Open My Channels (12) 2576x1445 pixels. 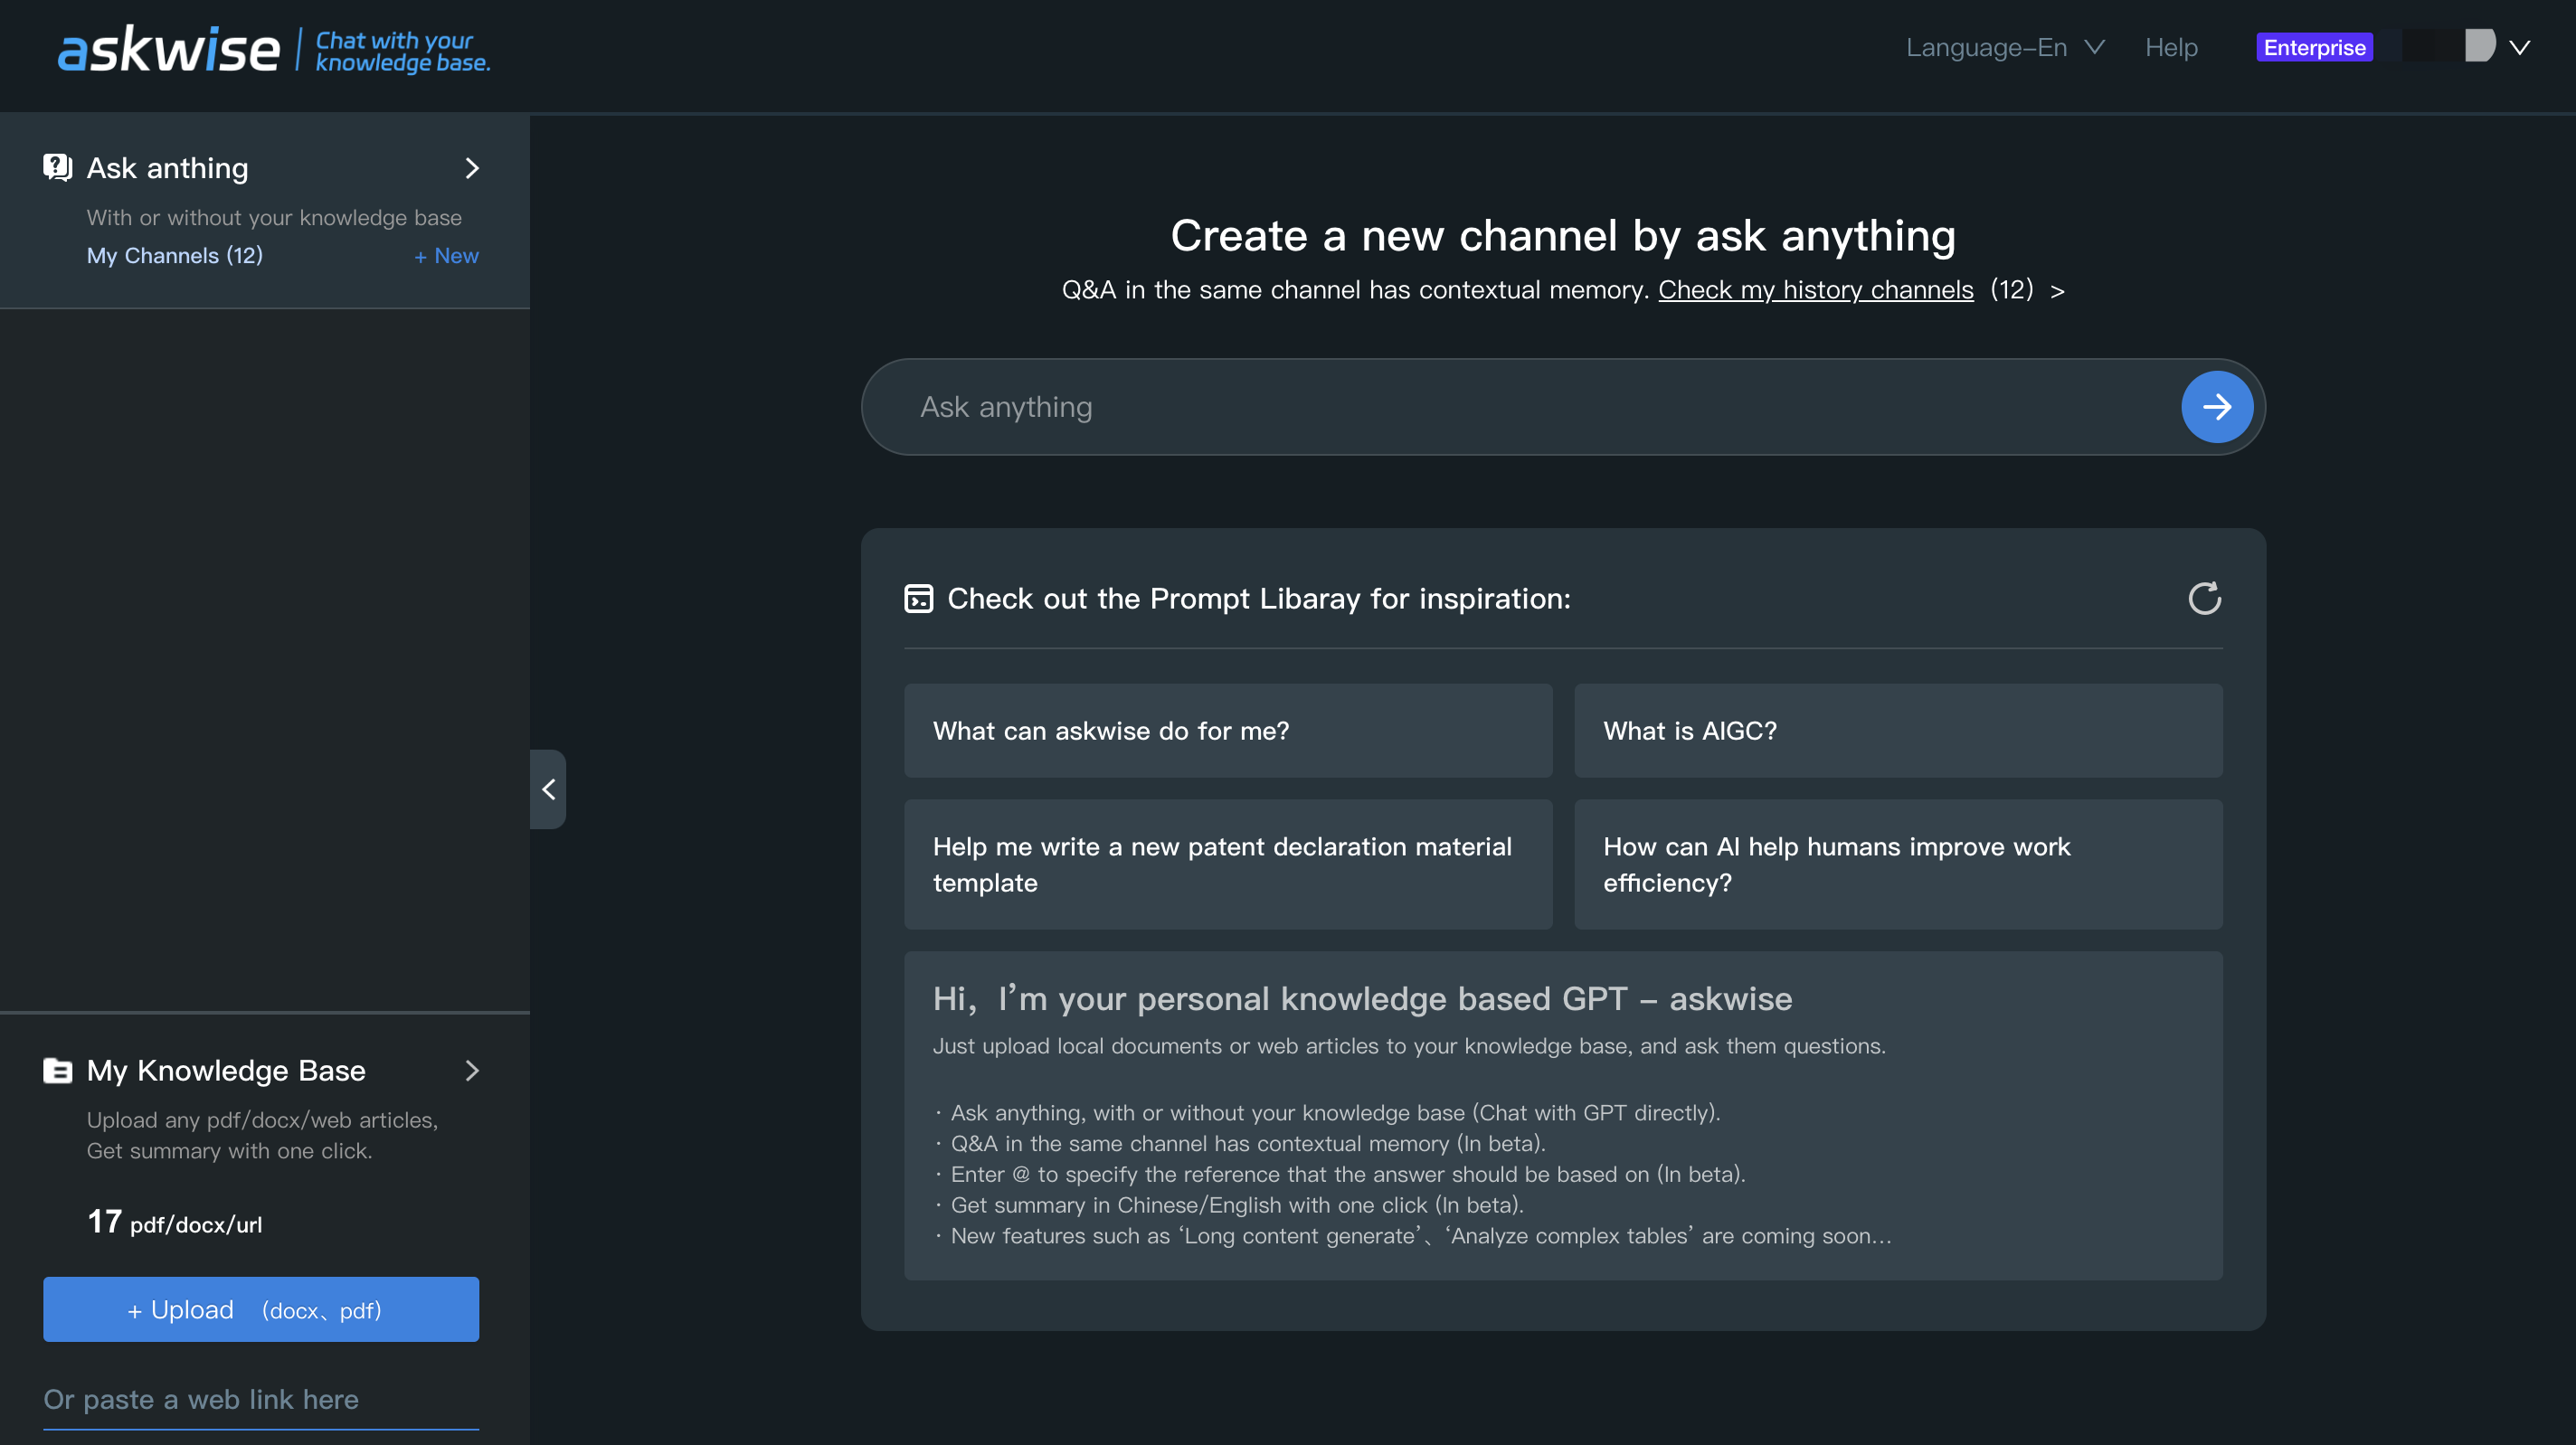(x=174, y=255)
